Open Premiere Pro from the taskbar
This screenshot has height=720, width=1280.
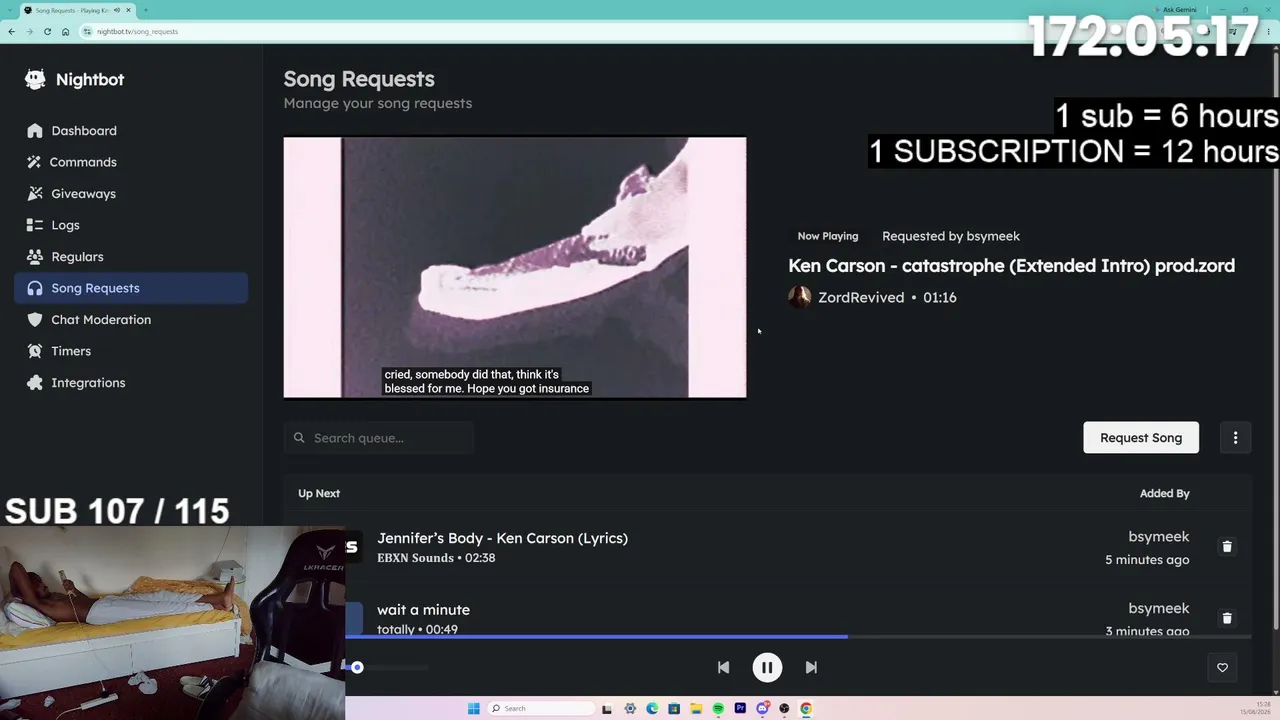[x=740, y=709]
